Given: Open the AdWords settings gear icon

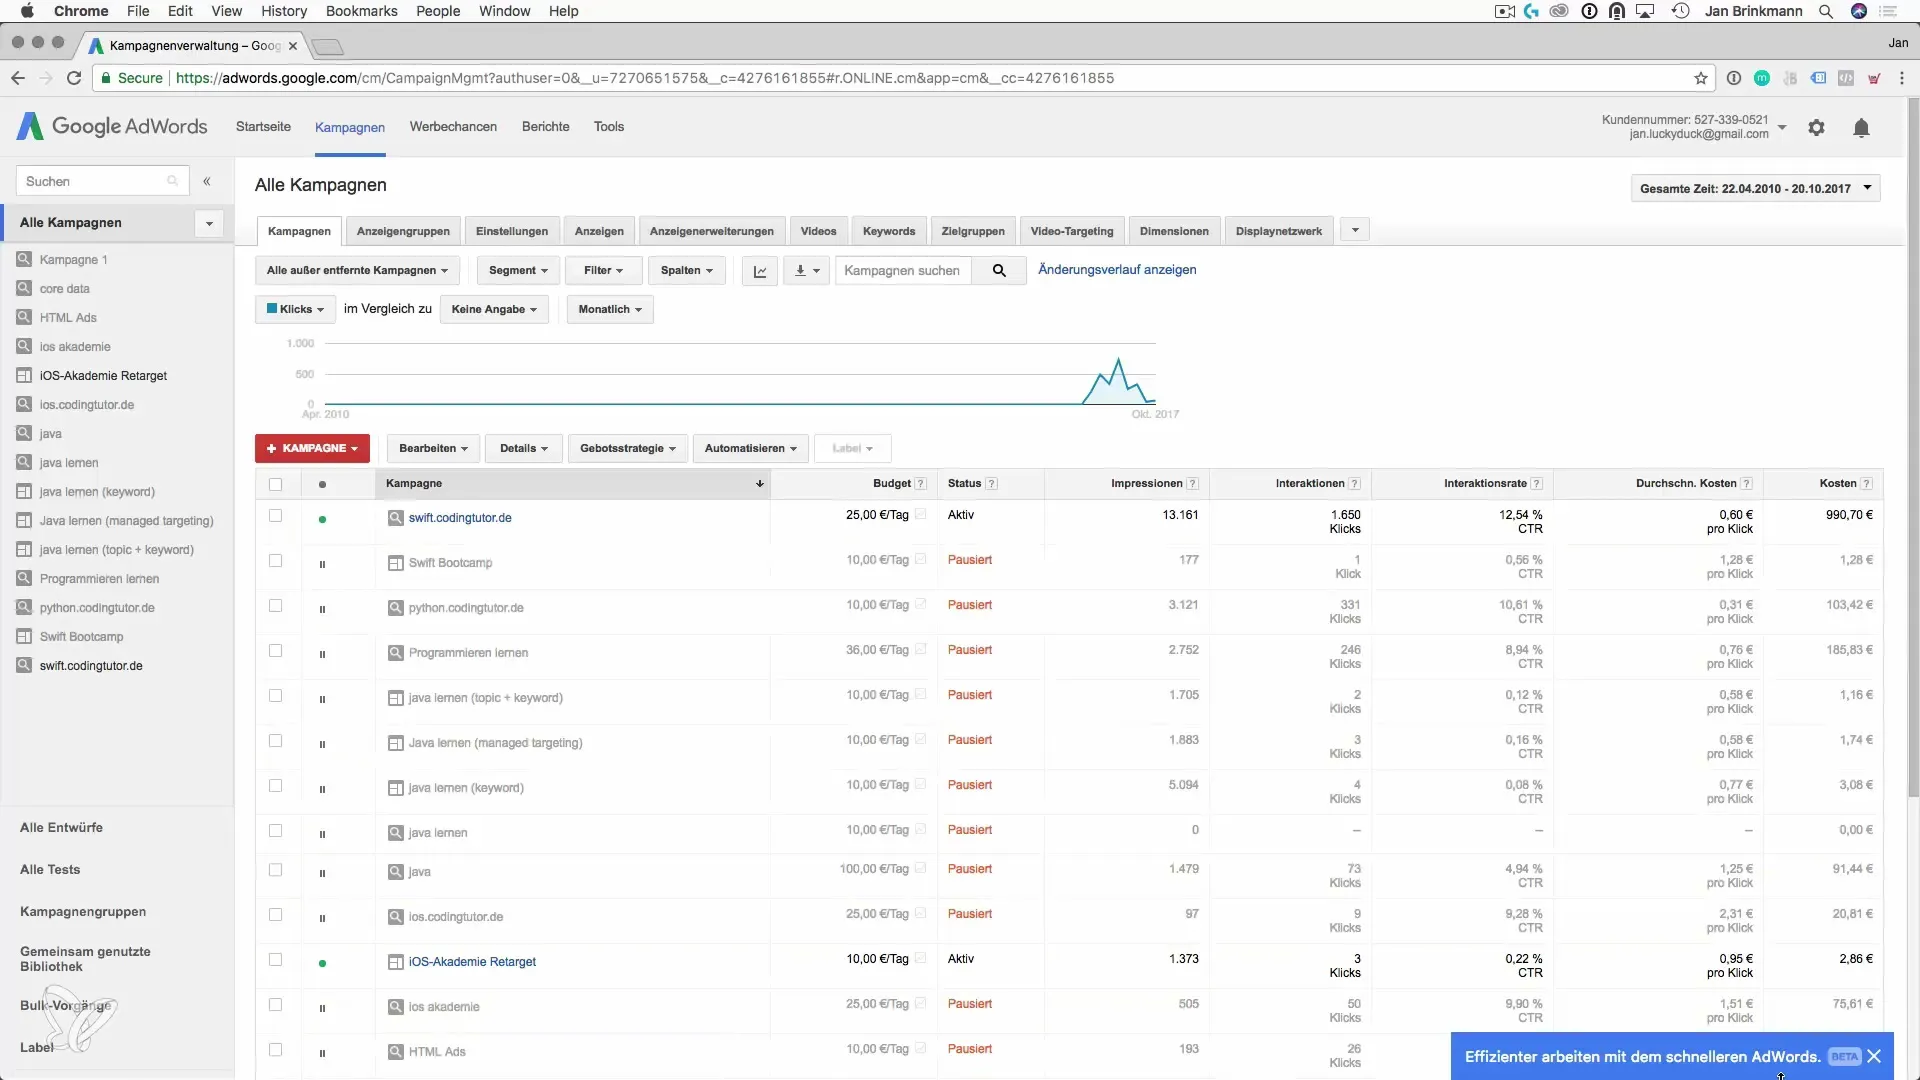Looking at the screenshot, I should click(1816, 128).
